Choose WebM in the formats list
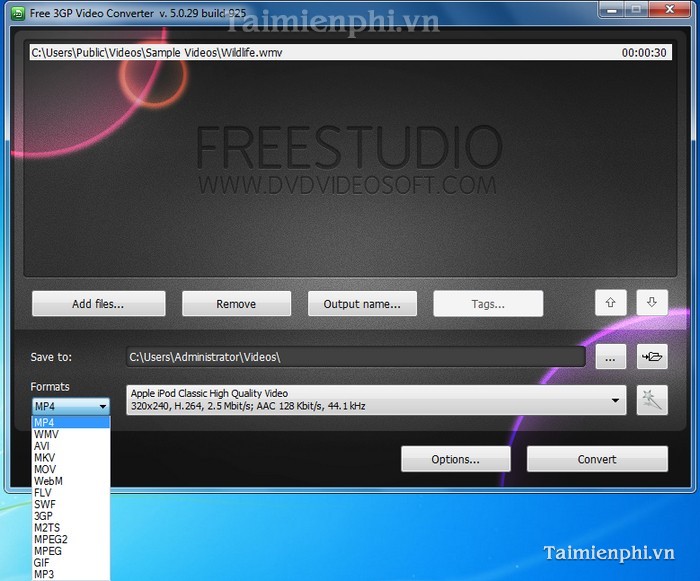The width and height of the screenshot is (700, 581). pos(71,481)
